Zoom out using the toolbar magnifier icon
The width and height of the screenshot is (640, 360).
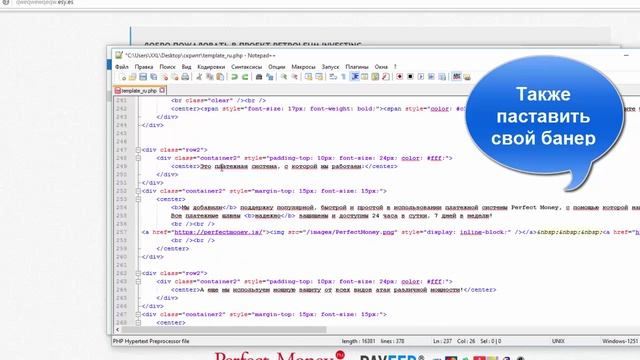[294, 77]
